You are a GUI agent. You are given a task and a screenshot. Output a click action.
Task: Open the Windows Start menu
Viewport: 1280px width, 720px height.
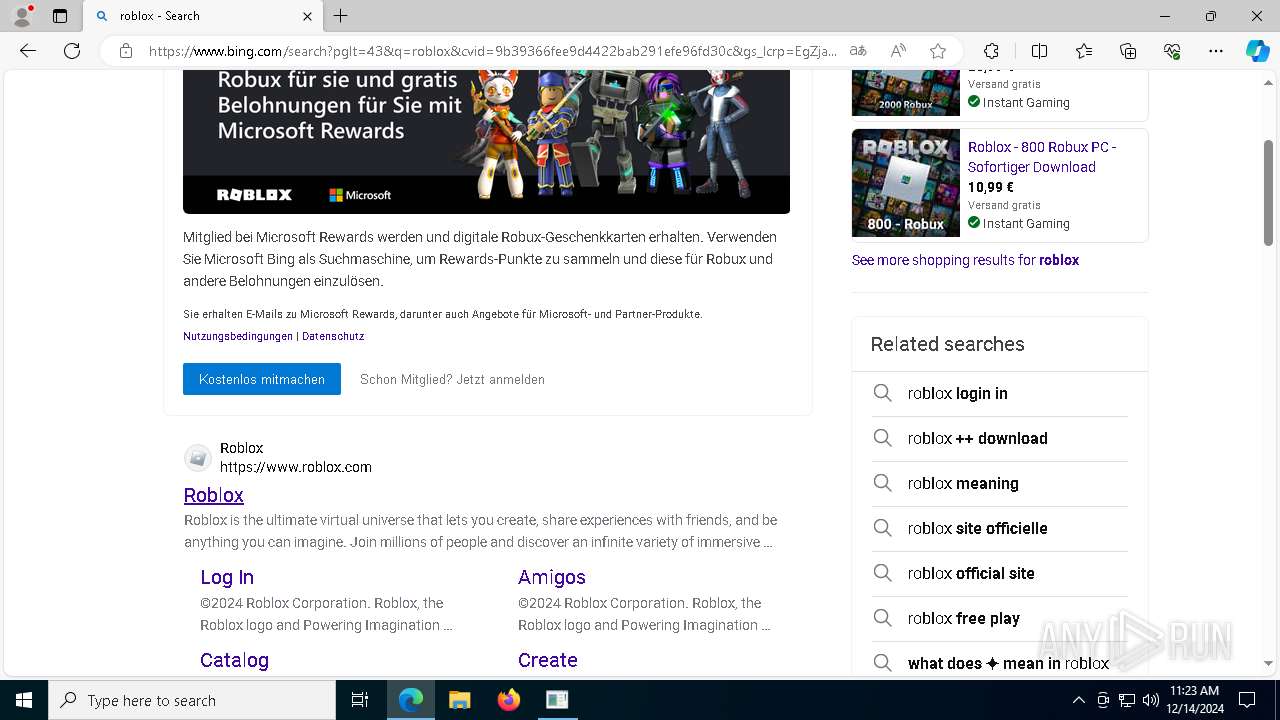point(24,700)
